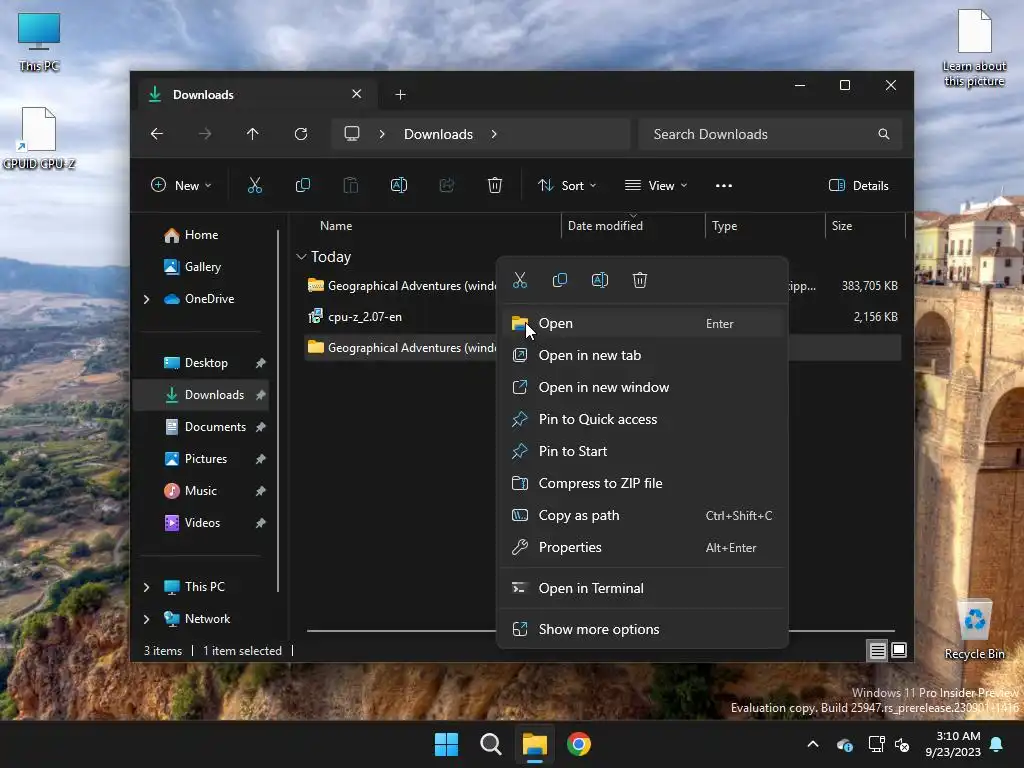This screenshot has height=768, width=1024.
Task: Show hidden icons in the system tray
Action: 813,744
